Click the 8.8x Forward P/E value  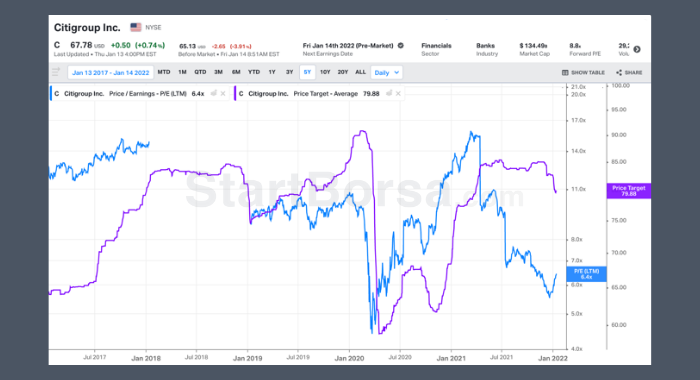pos(575,46)
